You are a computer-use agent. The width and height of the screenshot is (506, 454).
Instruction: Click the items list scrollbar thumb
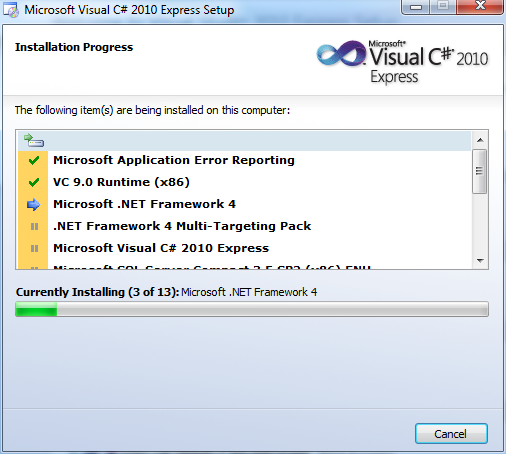pyautogui.click(x=480, y=171)
